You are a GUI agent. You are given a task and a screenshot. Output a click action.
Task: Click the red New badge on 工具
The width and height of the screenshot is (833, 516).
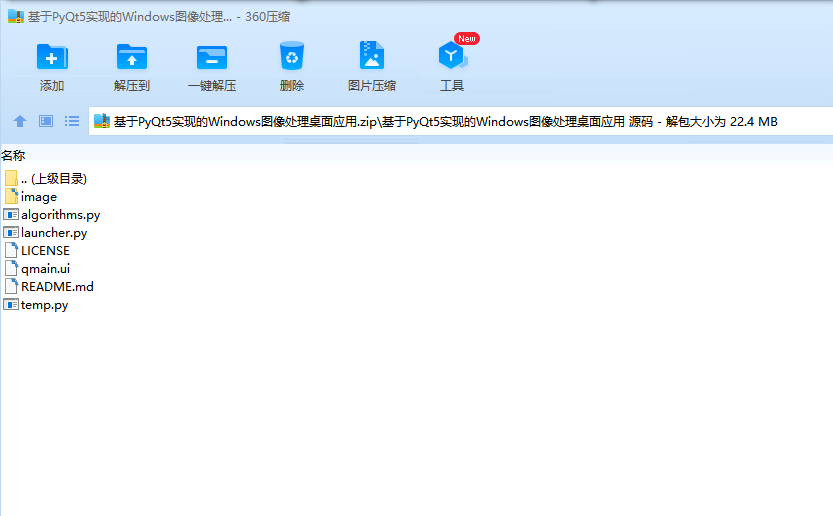(466, 39)
